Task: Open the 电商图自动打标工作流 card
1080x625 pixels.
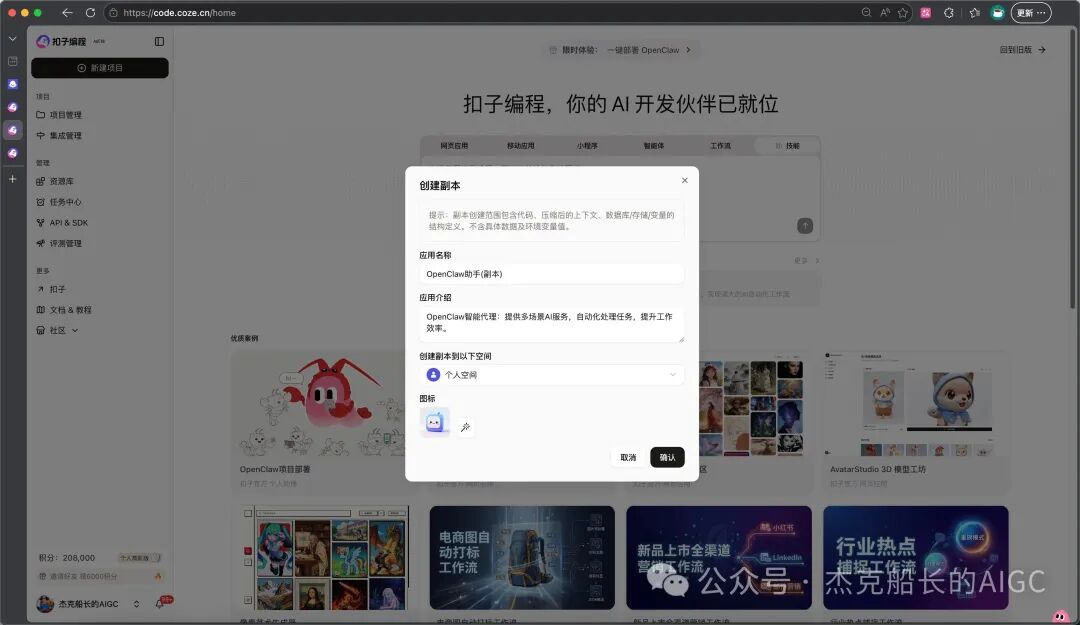Action: [x=522, y=565]
